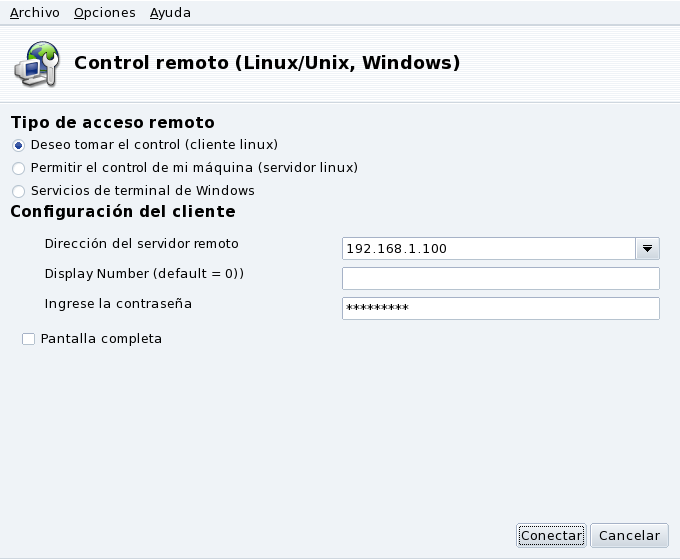
Task: Open the Archivo menu
Action: (x=35, y=13)
